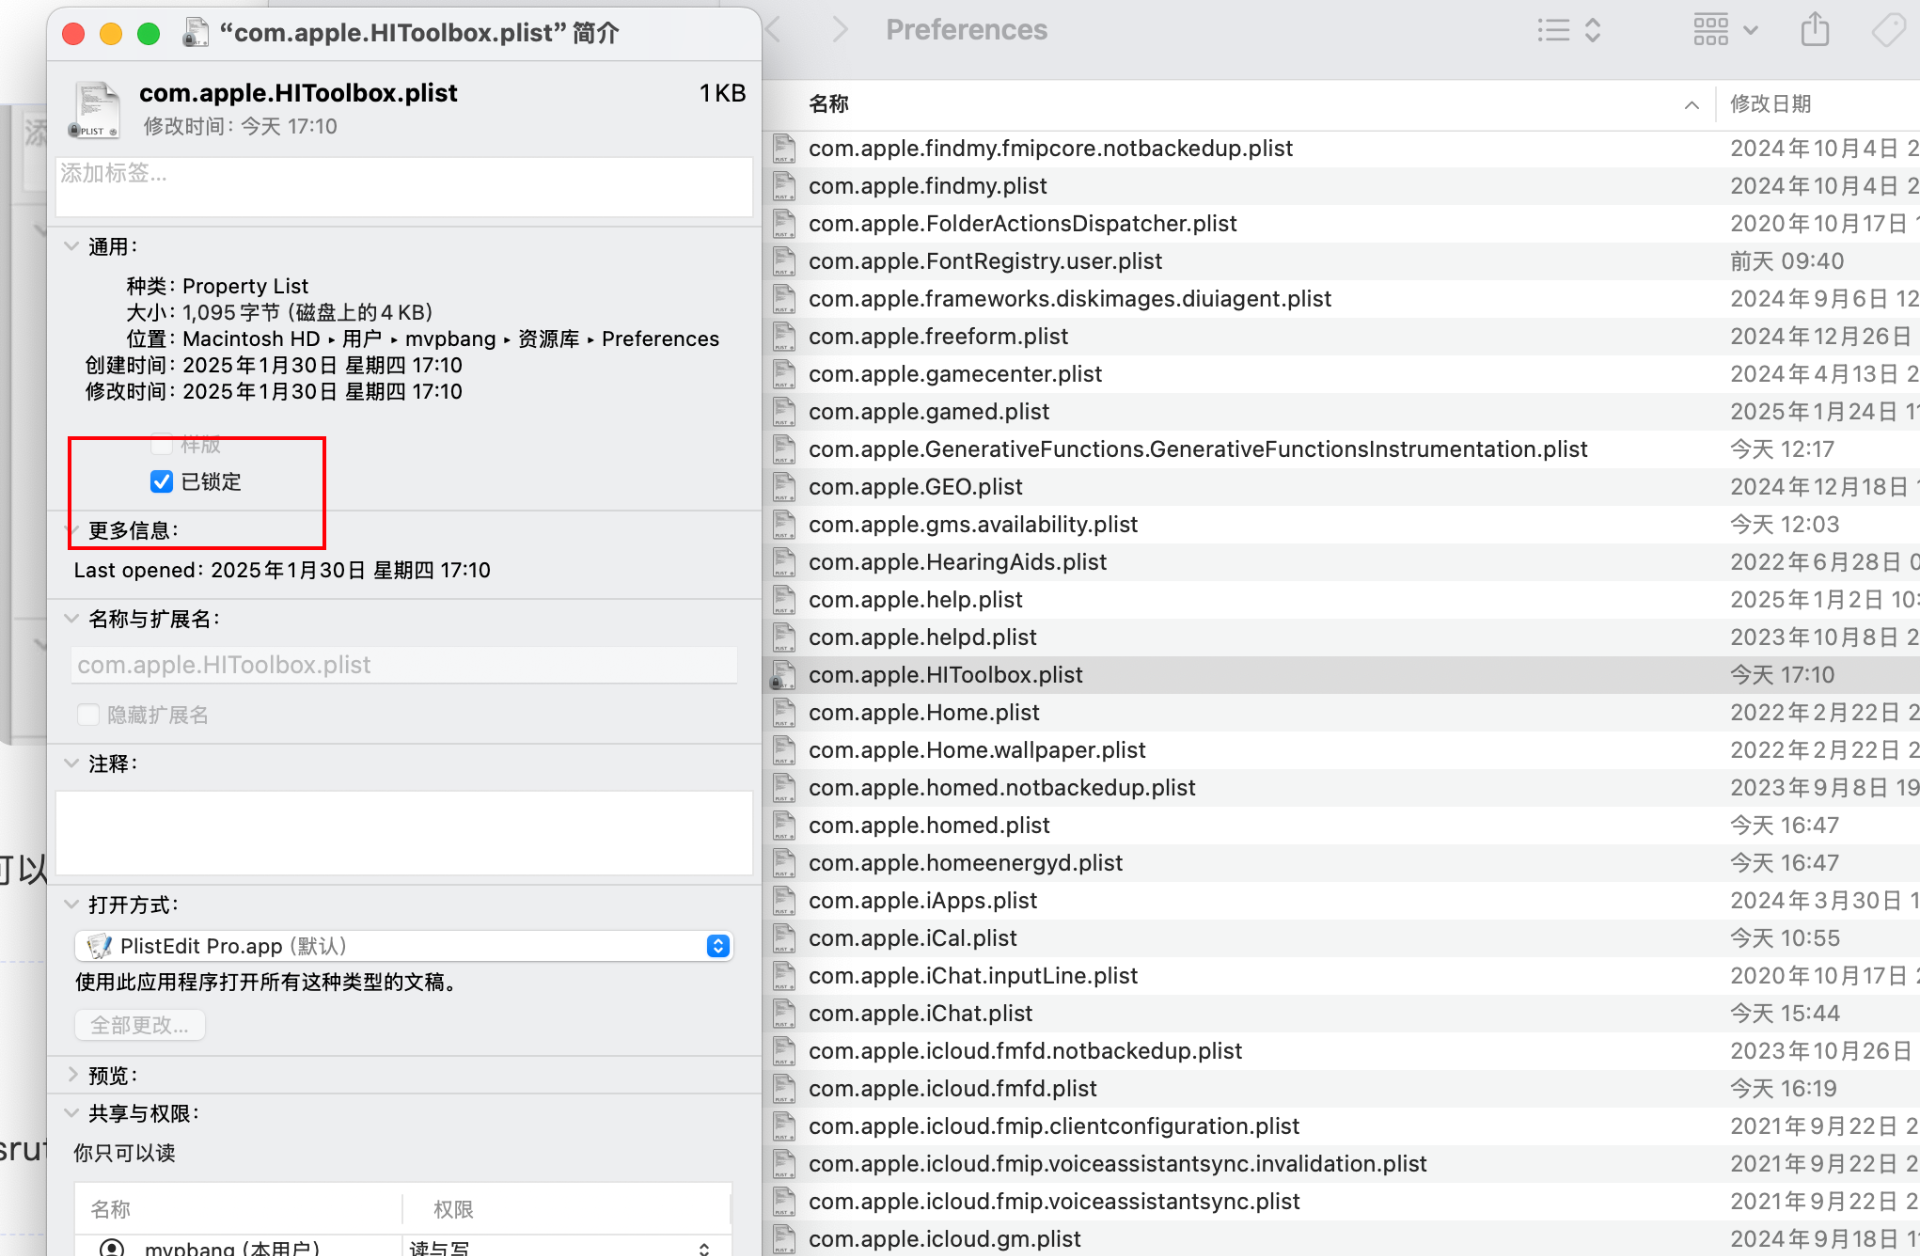Click the plist icon in info header
Image resolution: width=1920 pixels, height=1256 pixels.
click(95, 110)
